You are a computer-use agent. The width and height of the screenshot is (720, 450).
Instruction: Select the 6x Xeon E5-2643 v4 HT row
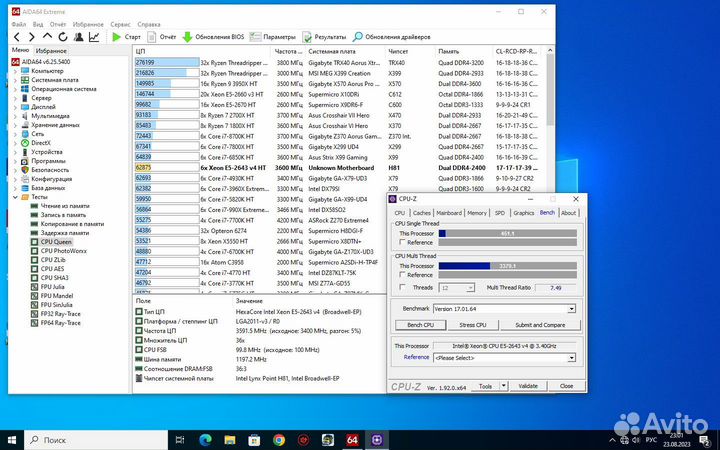(338, 168)
